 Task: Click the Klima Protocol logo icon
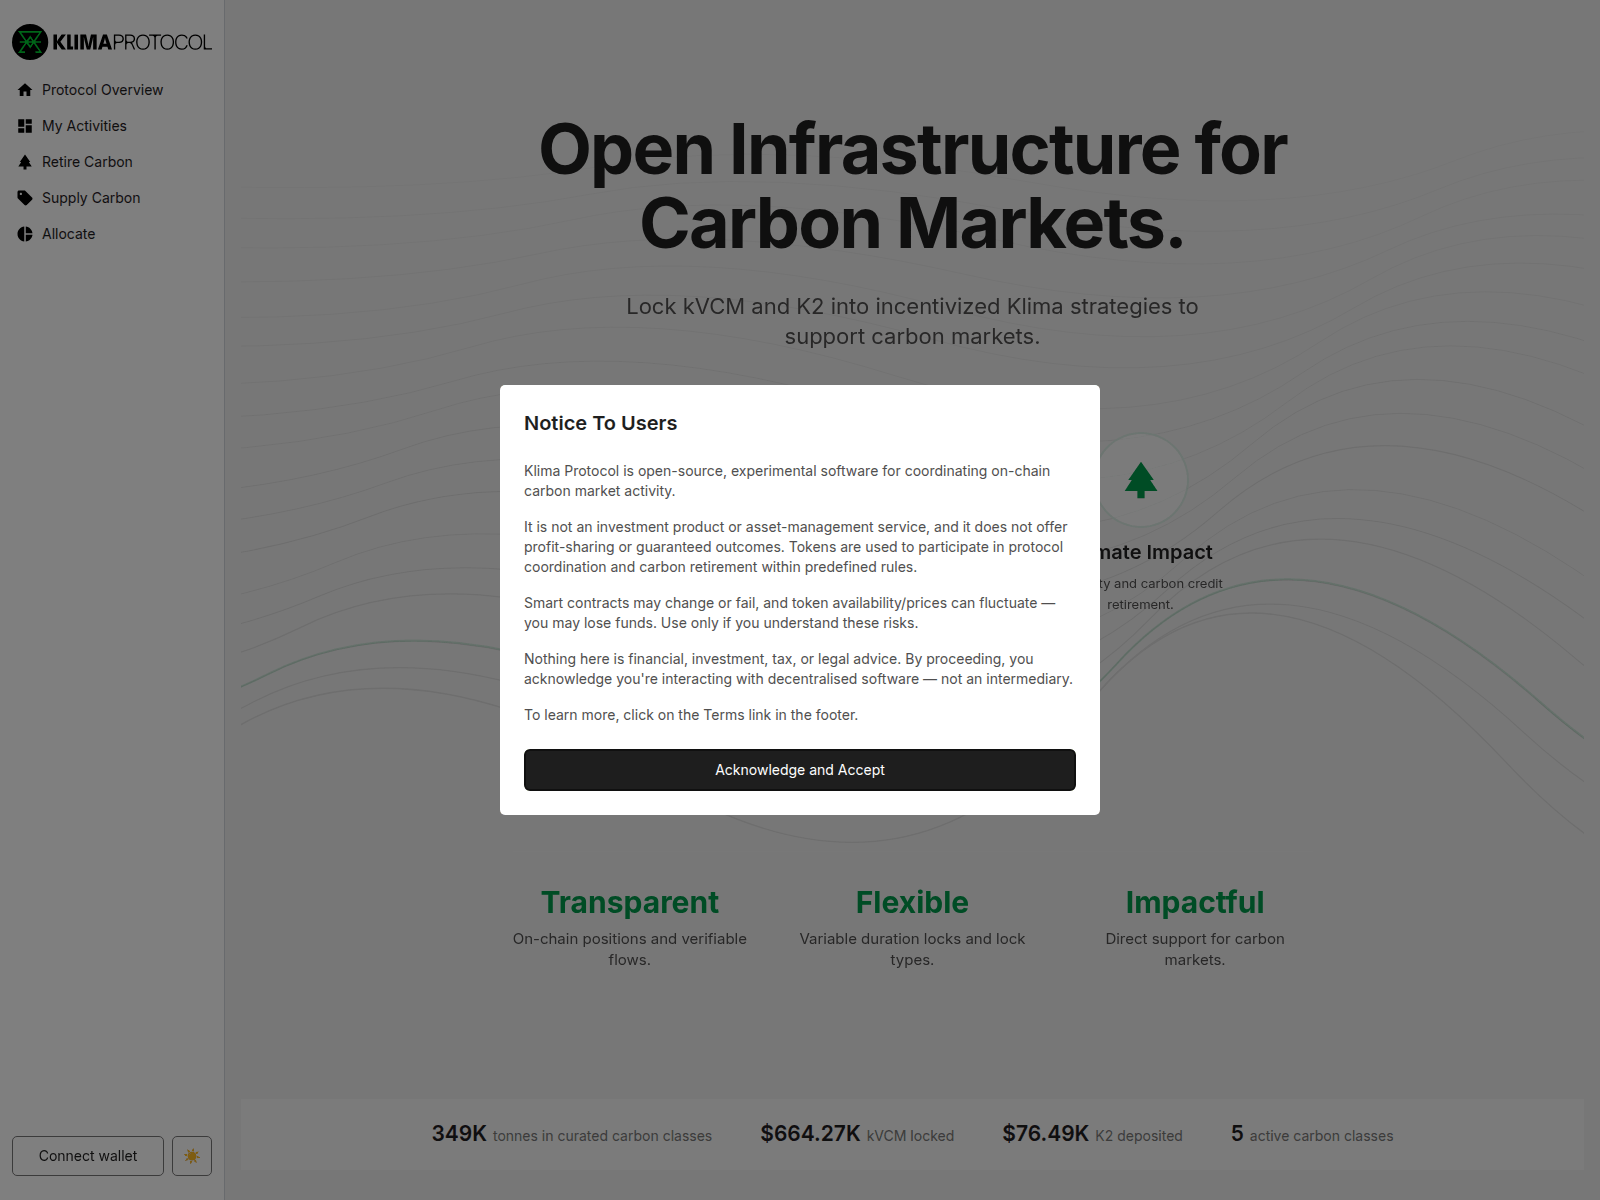pyautogui.click(x=29, y=42)
